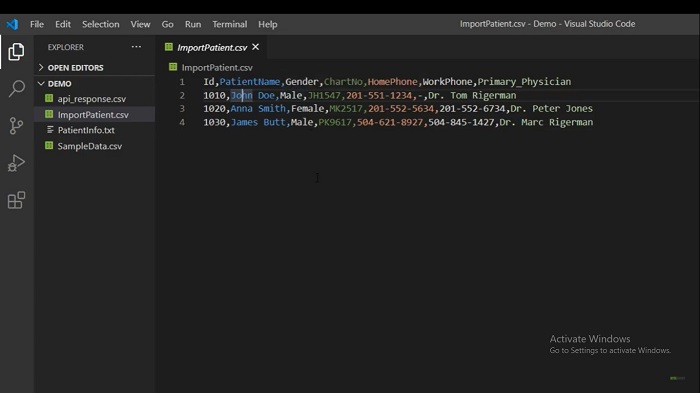This screenshot has width=700, height=393.
Task: Open the Go menu
Action: pyautogui.click(x=167, y=24)
